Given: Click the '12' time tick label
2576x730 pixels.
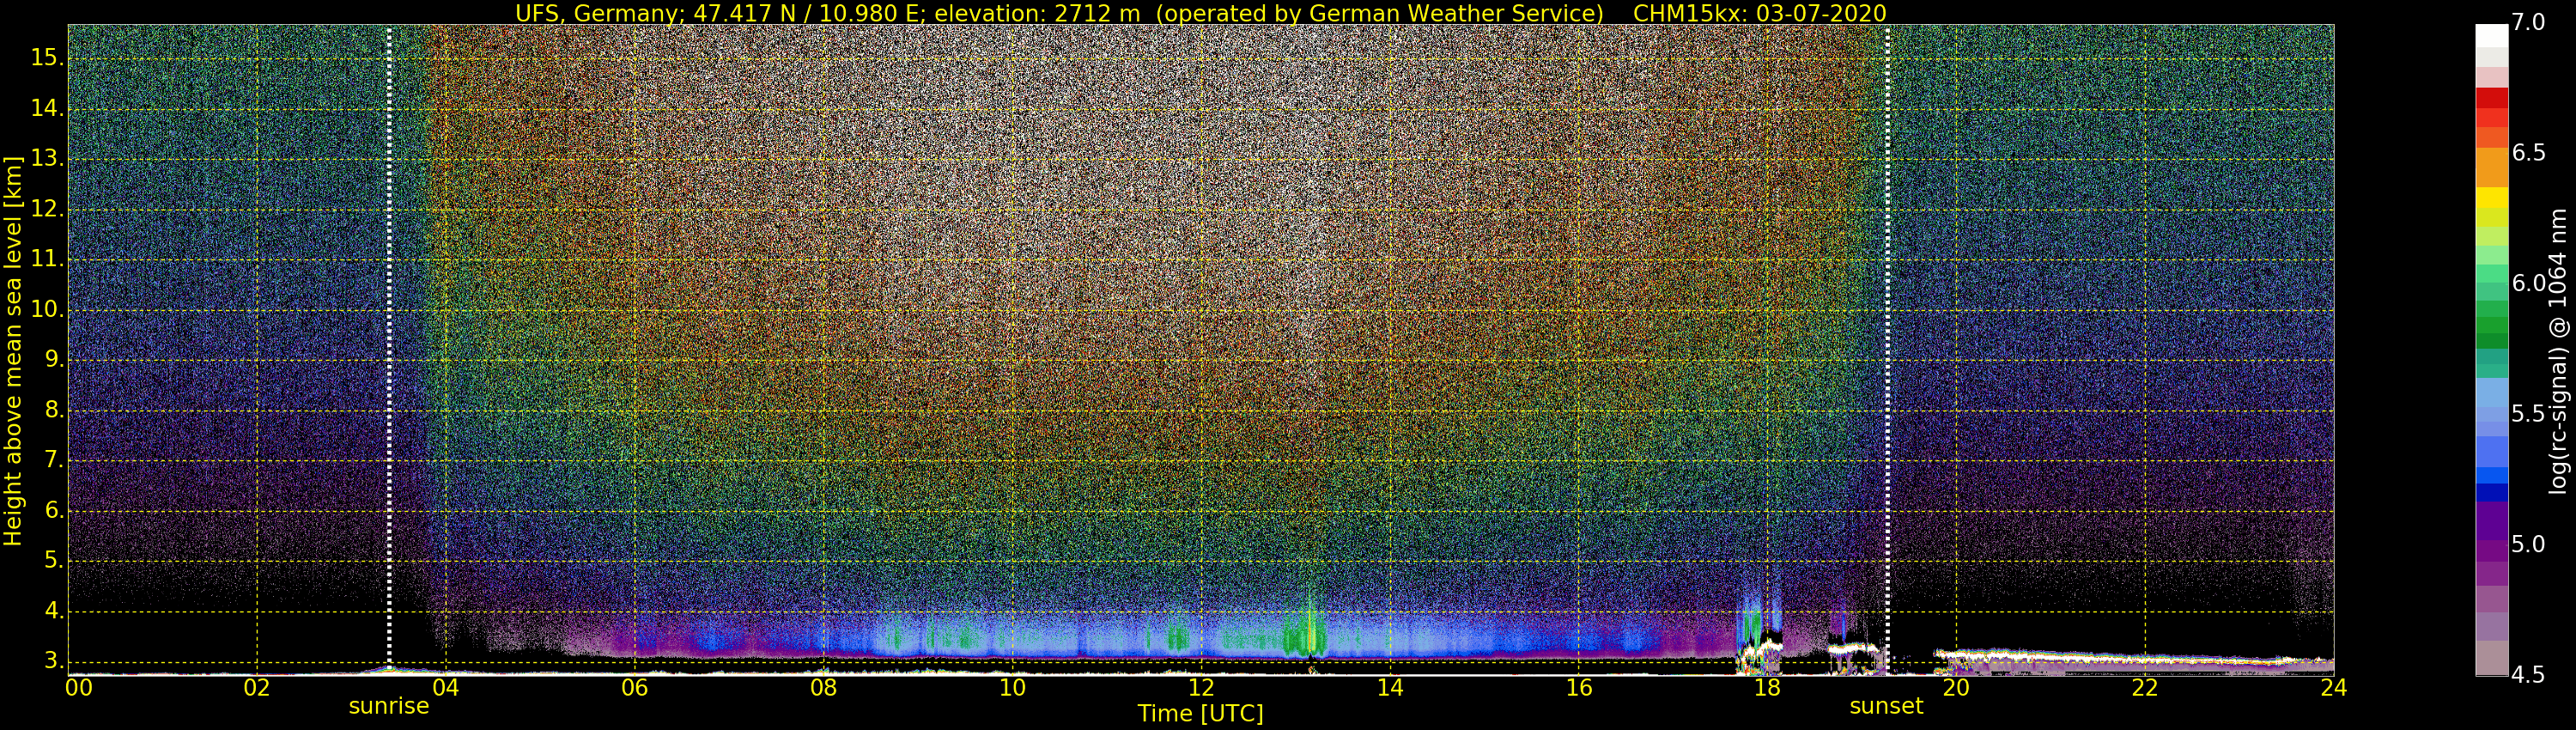Looking at the screenshot, I should click(x=1201, y=688).
